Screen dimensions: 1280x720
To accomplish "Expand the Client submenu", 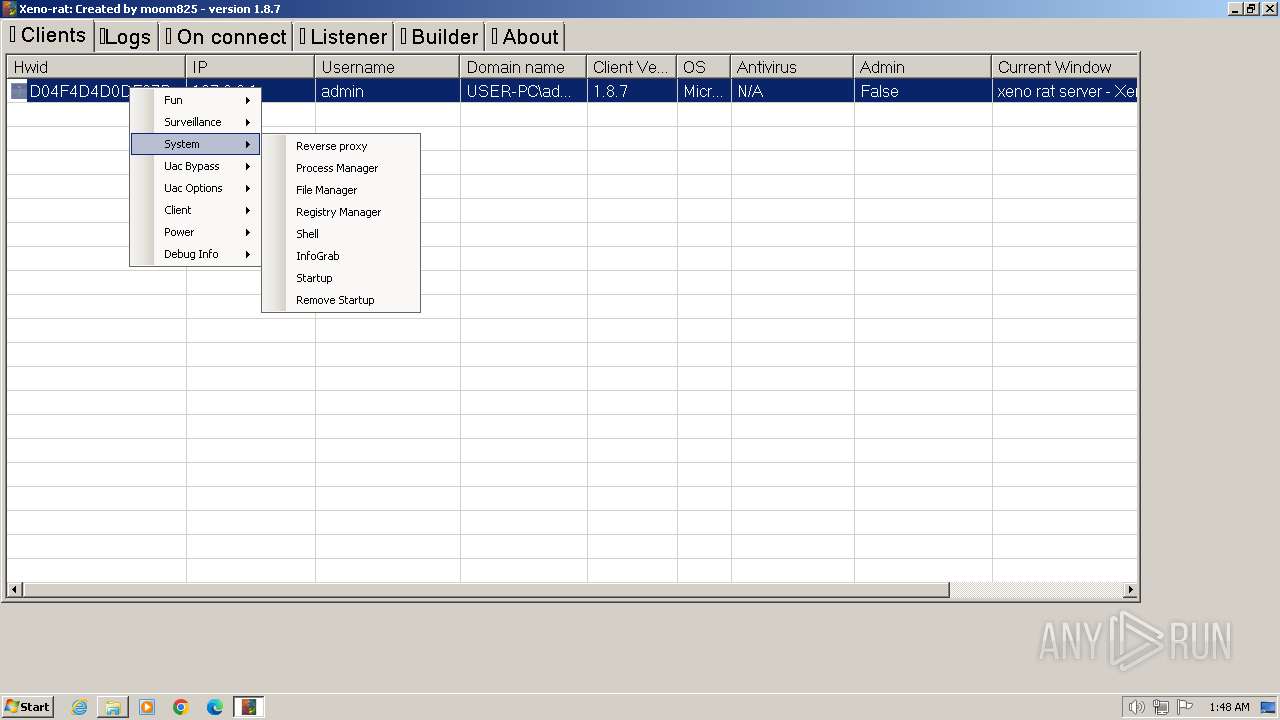I will pyautogui.click(x=195, y=210).
